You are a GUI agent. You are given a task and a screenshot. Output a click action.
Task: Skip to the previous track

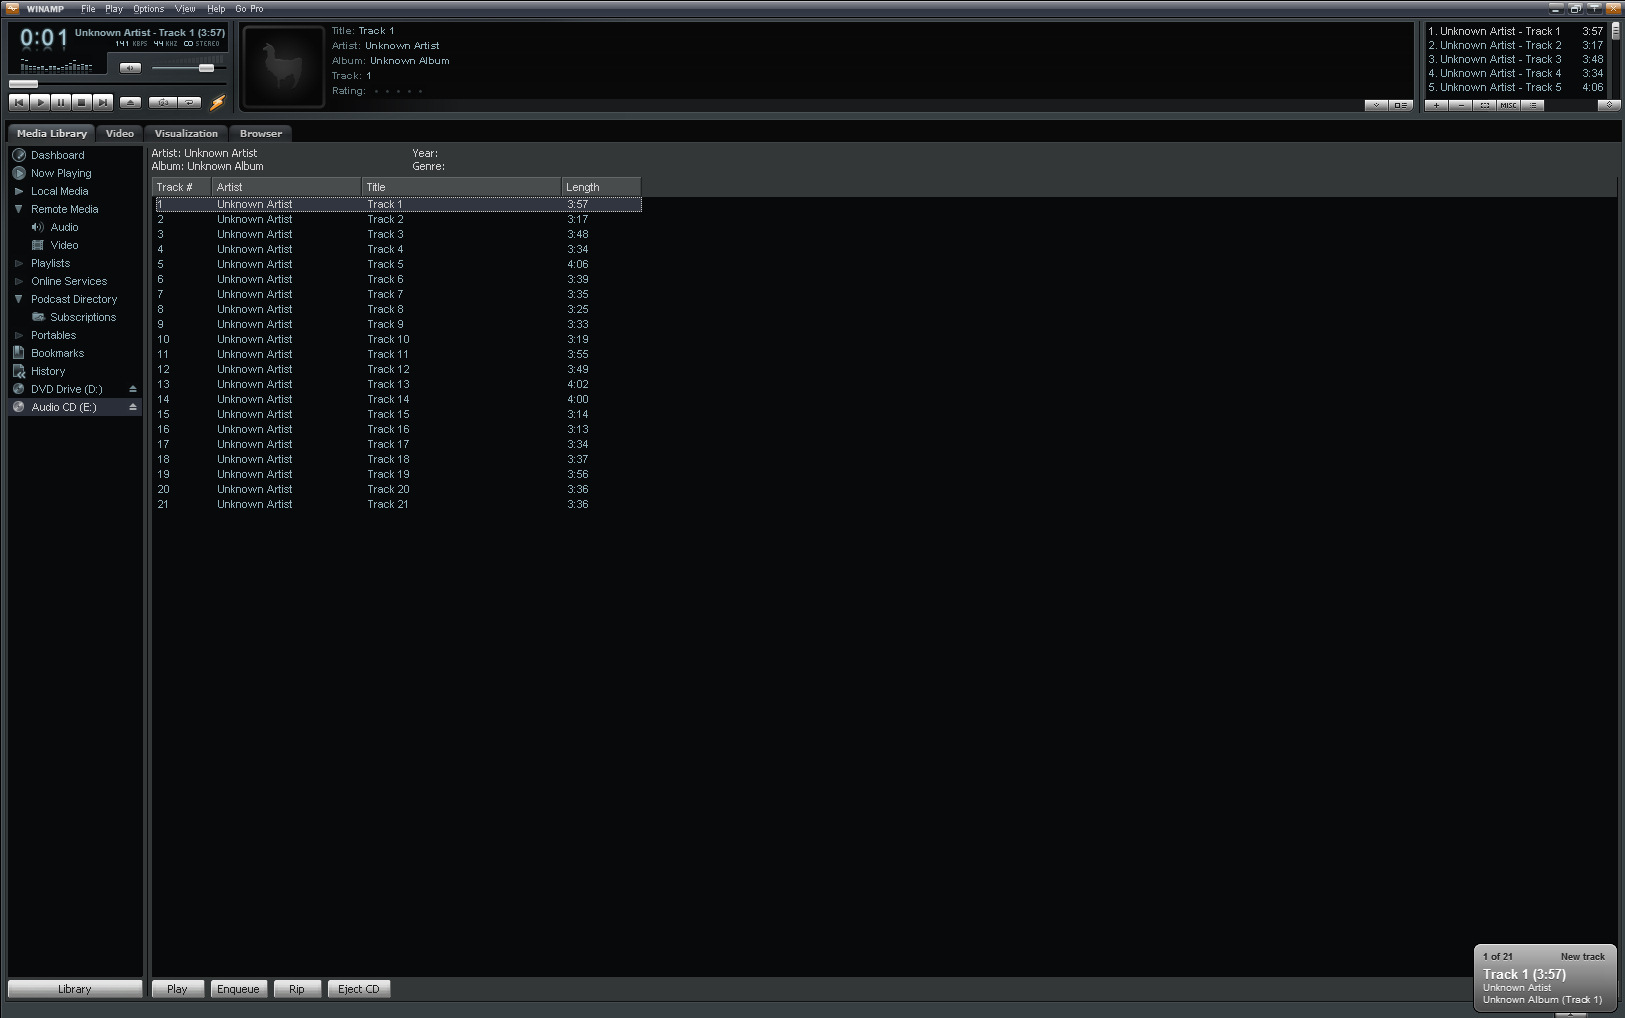(x=19, y=102)
